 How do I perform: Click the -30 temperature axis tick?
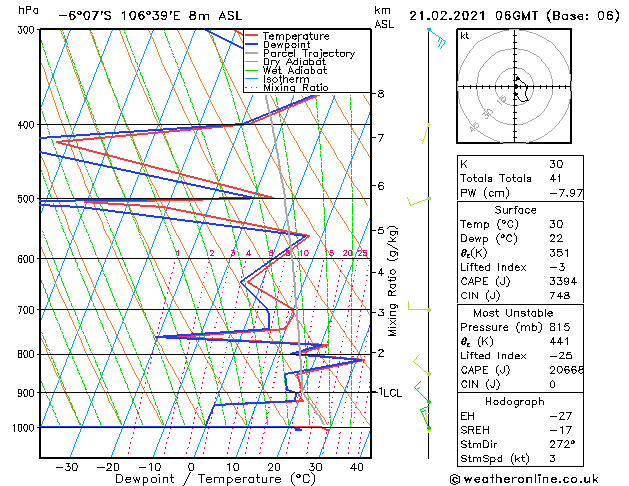click(x=66, y=467)
